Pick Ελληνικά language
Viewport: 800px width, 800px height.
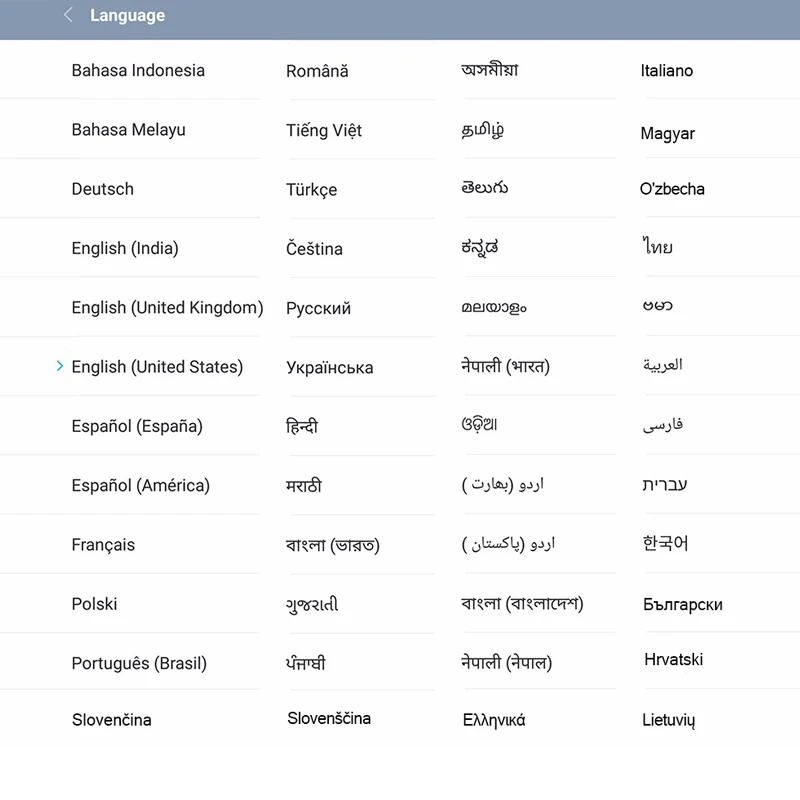click(494, 720)
